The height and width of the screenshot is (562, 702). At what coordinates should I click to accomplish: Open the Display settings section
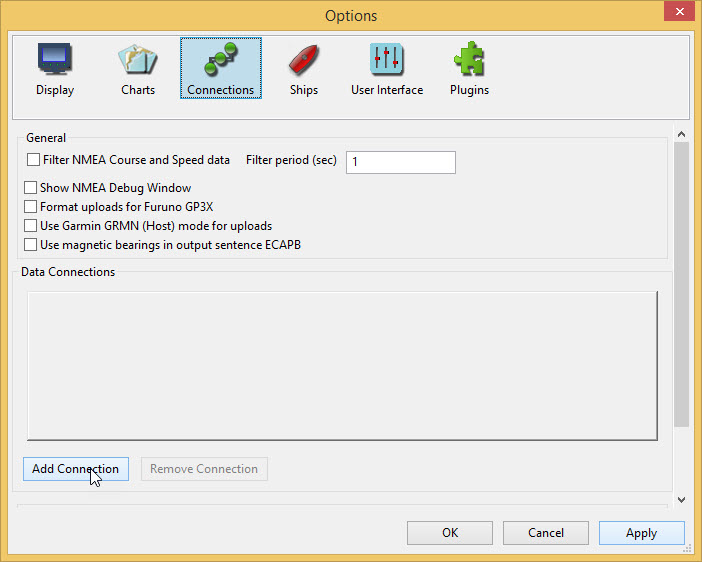coord(54,69)
